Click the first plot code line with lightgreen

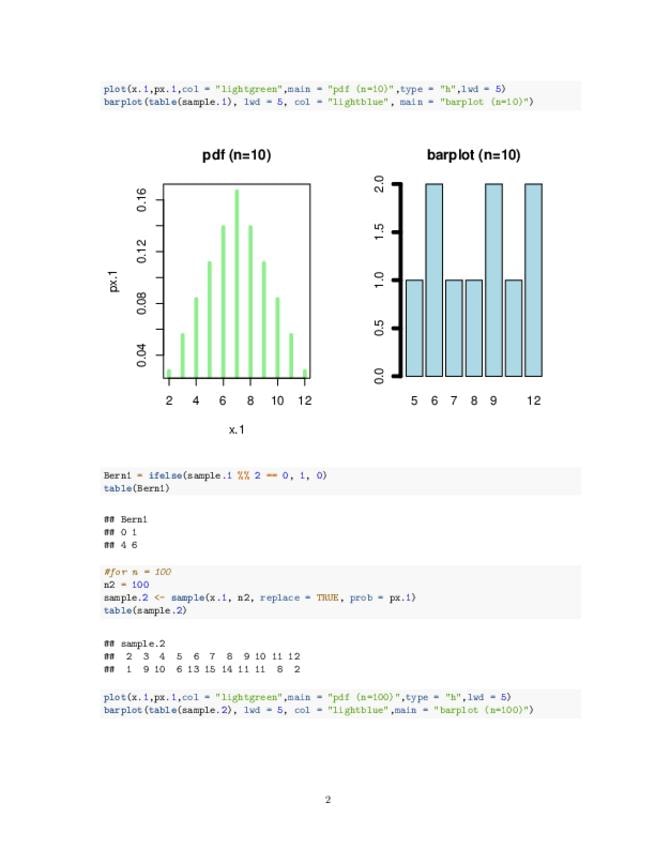305,89
